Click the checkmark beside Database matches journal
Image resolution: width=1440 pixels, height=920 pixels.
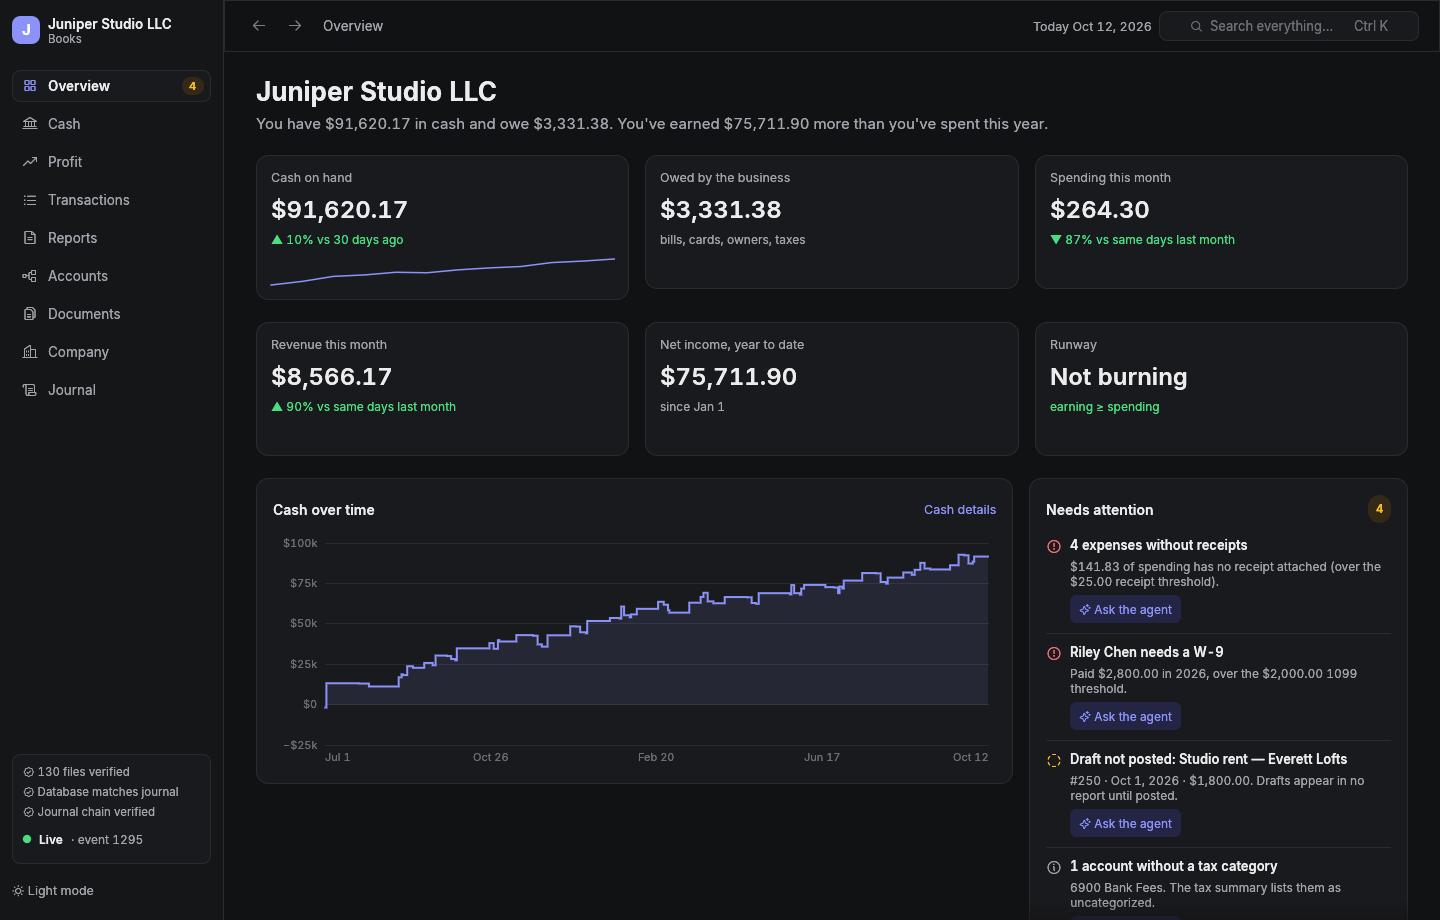[28, 792]
